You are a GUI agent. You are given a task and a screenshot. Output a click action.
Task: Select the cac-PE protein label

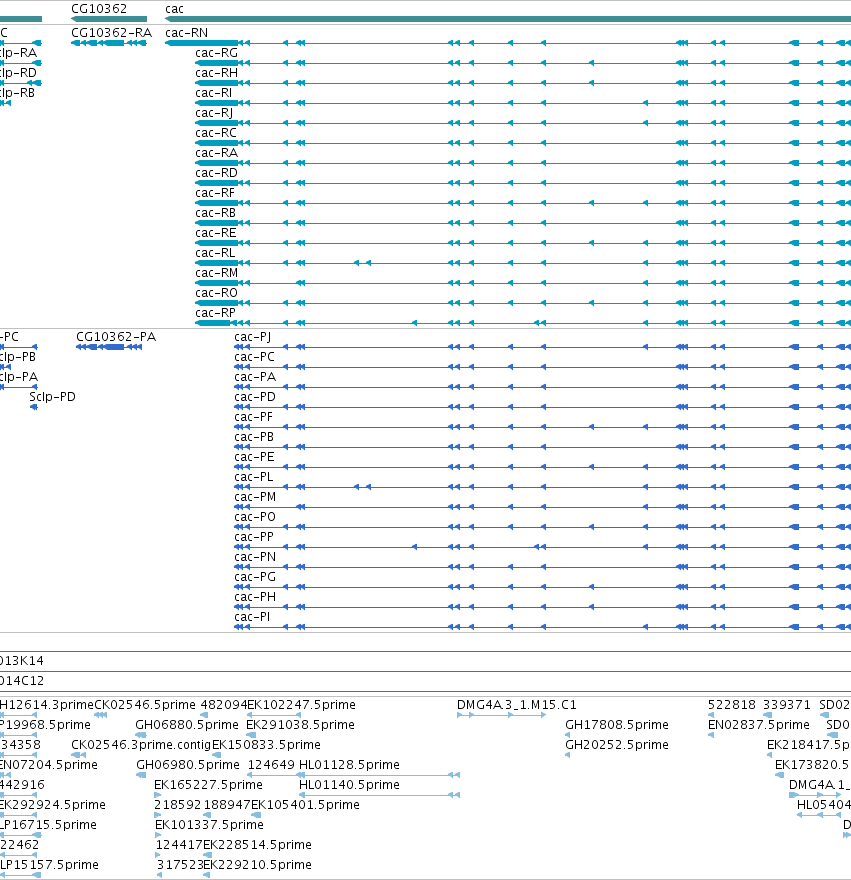[254, 457]
